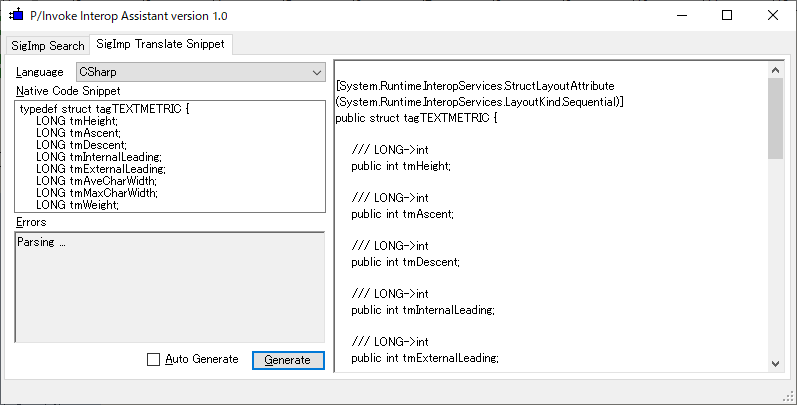This screenshot has height=405, width=797.
Task: Click the 'public int tmDescent;' output line
Action: tap(406, 262)
